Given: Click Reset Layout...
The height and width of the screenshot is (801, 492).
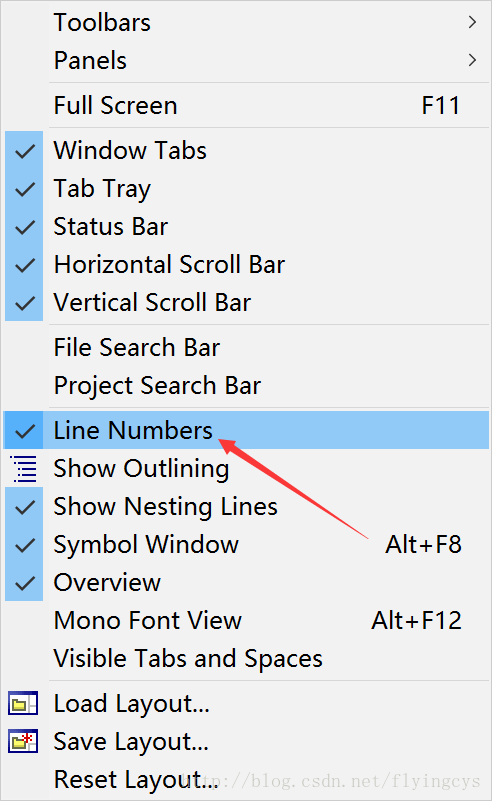Looking at the screenshot, I should (246, 780).
